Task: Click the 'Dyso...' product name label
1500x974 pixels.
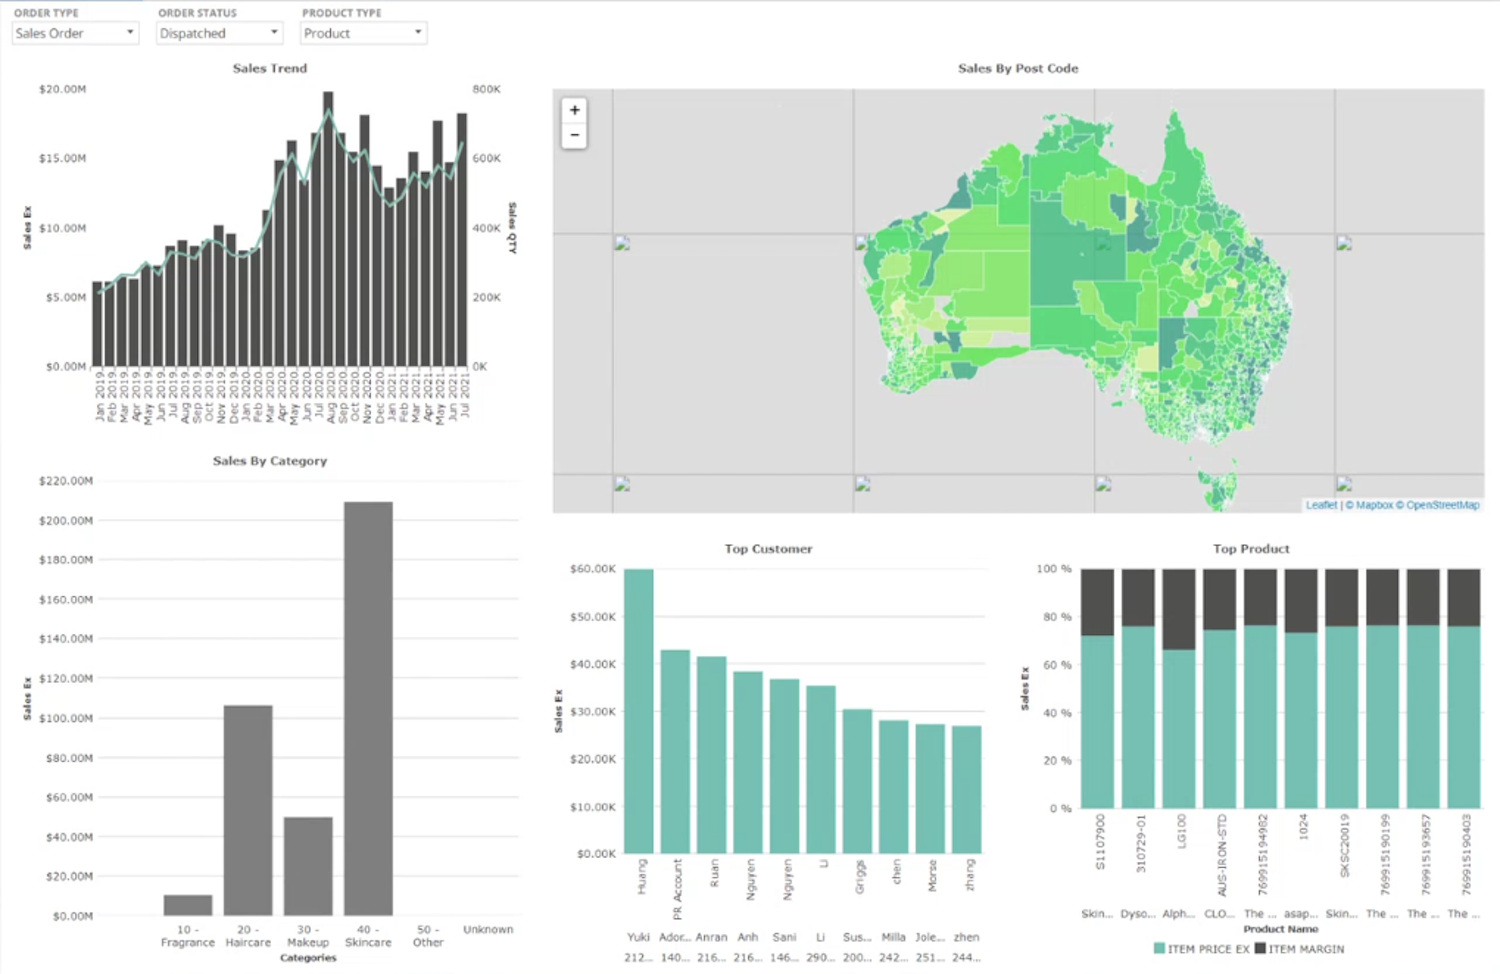Action: (x=1138, y=914)
